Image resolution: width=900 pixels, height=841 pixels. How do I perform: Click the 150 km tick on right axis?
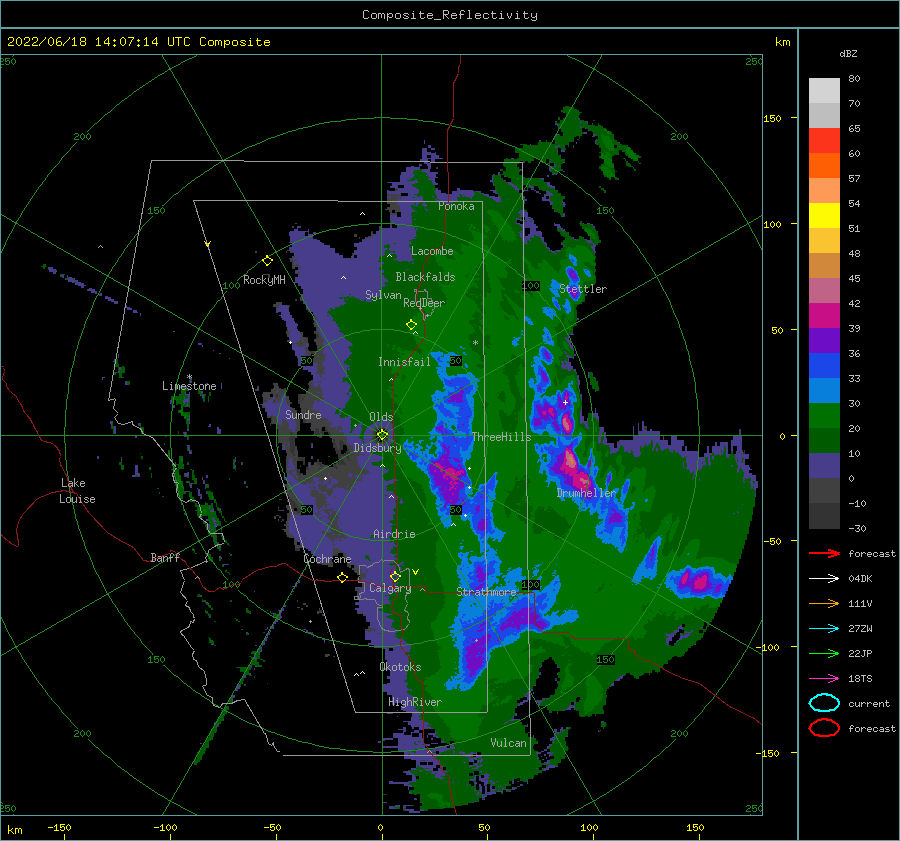[x=772, y=118]
